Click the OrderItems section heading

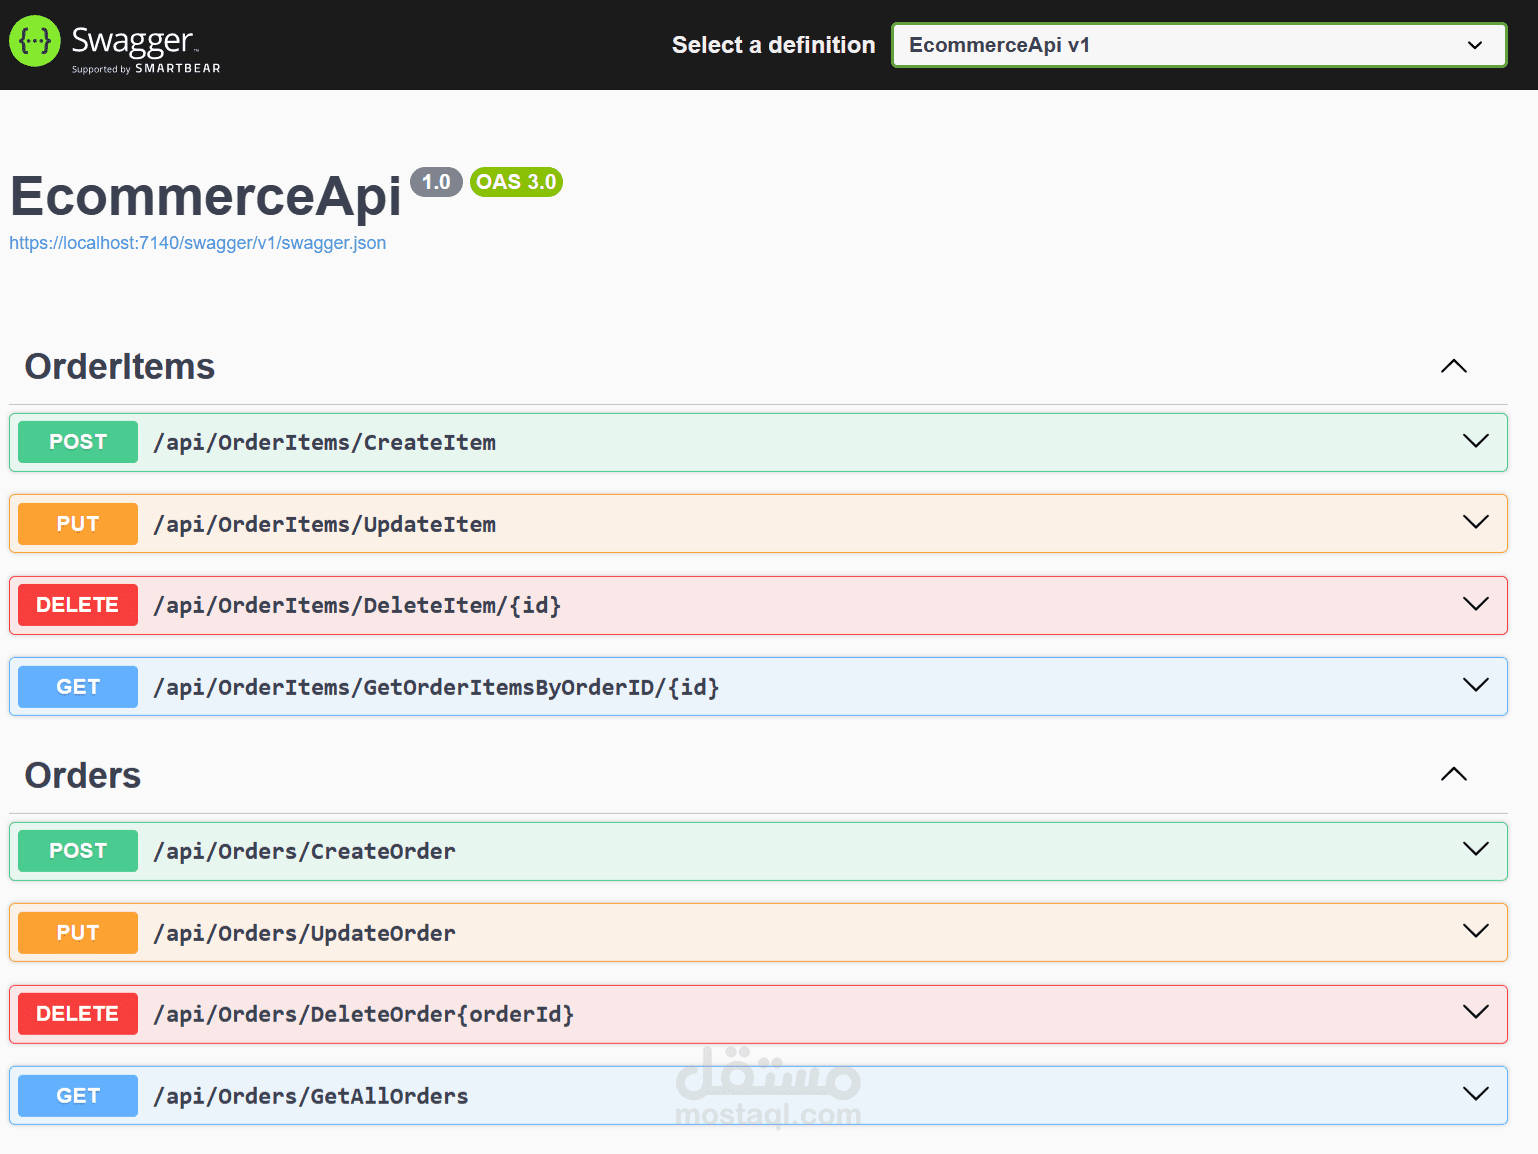[120, 367]
